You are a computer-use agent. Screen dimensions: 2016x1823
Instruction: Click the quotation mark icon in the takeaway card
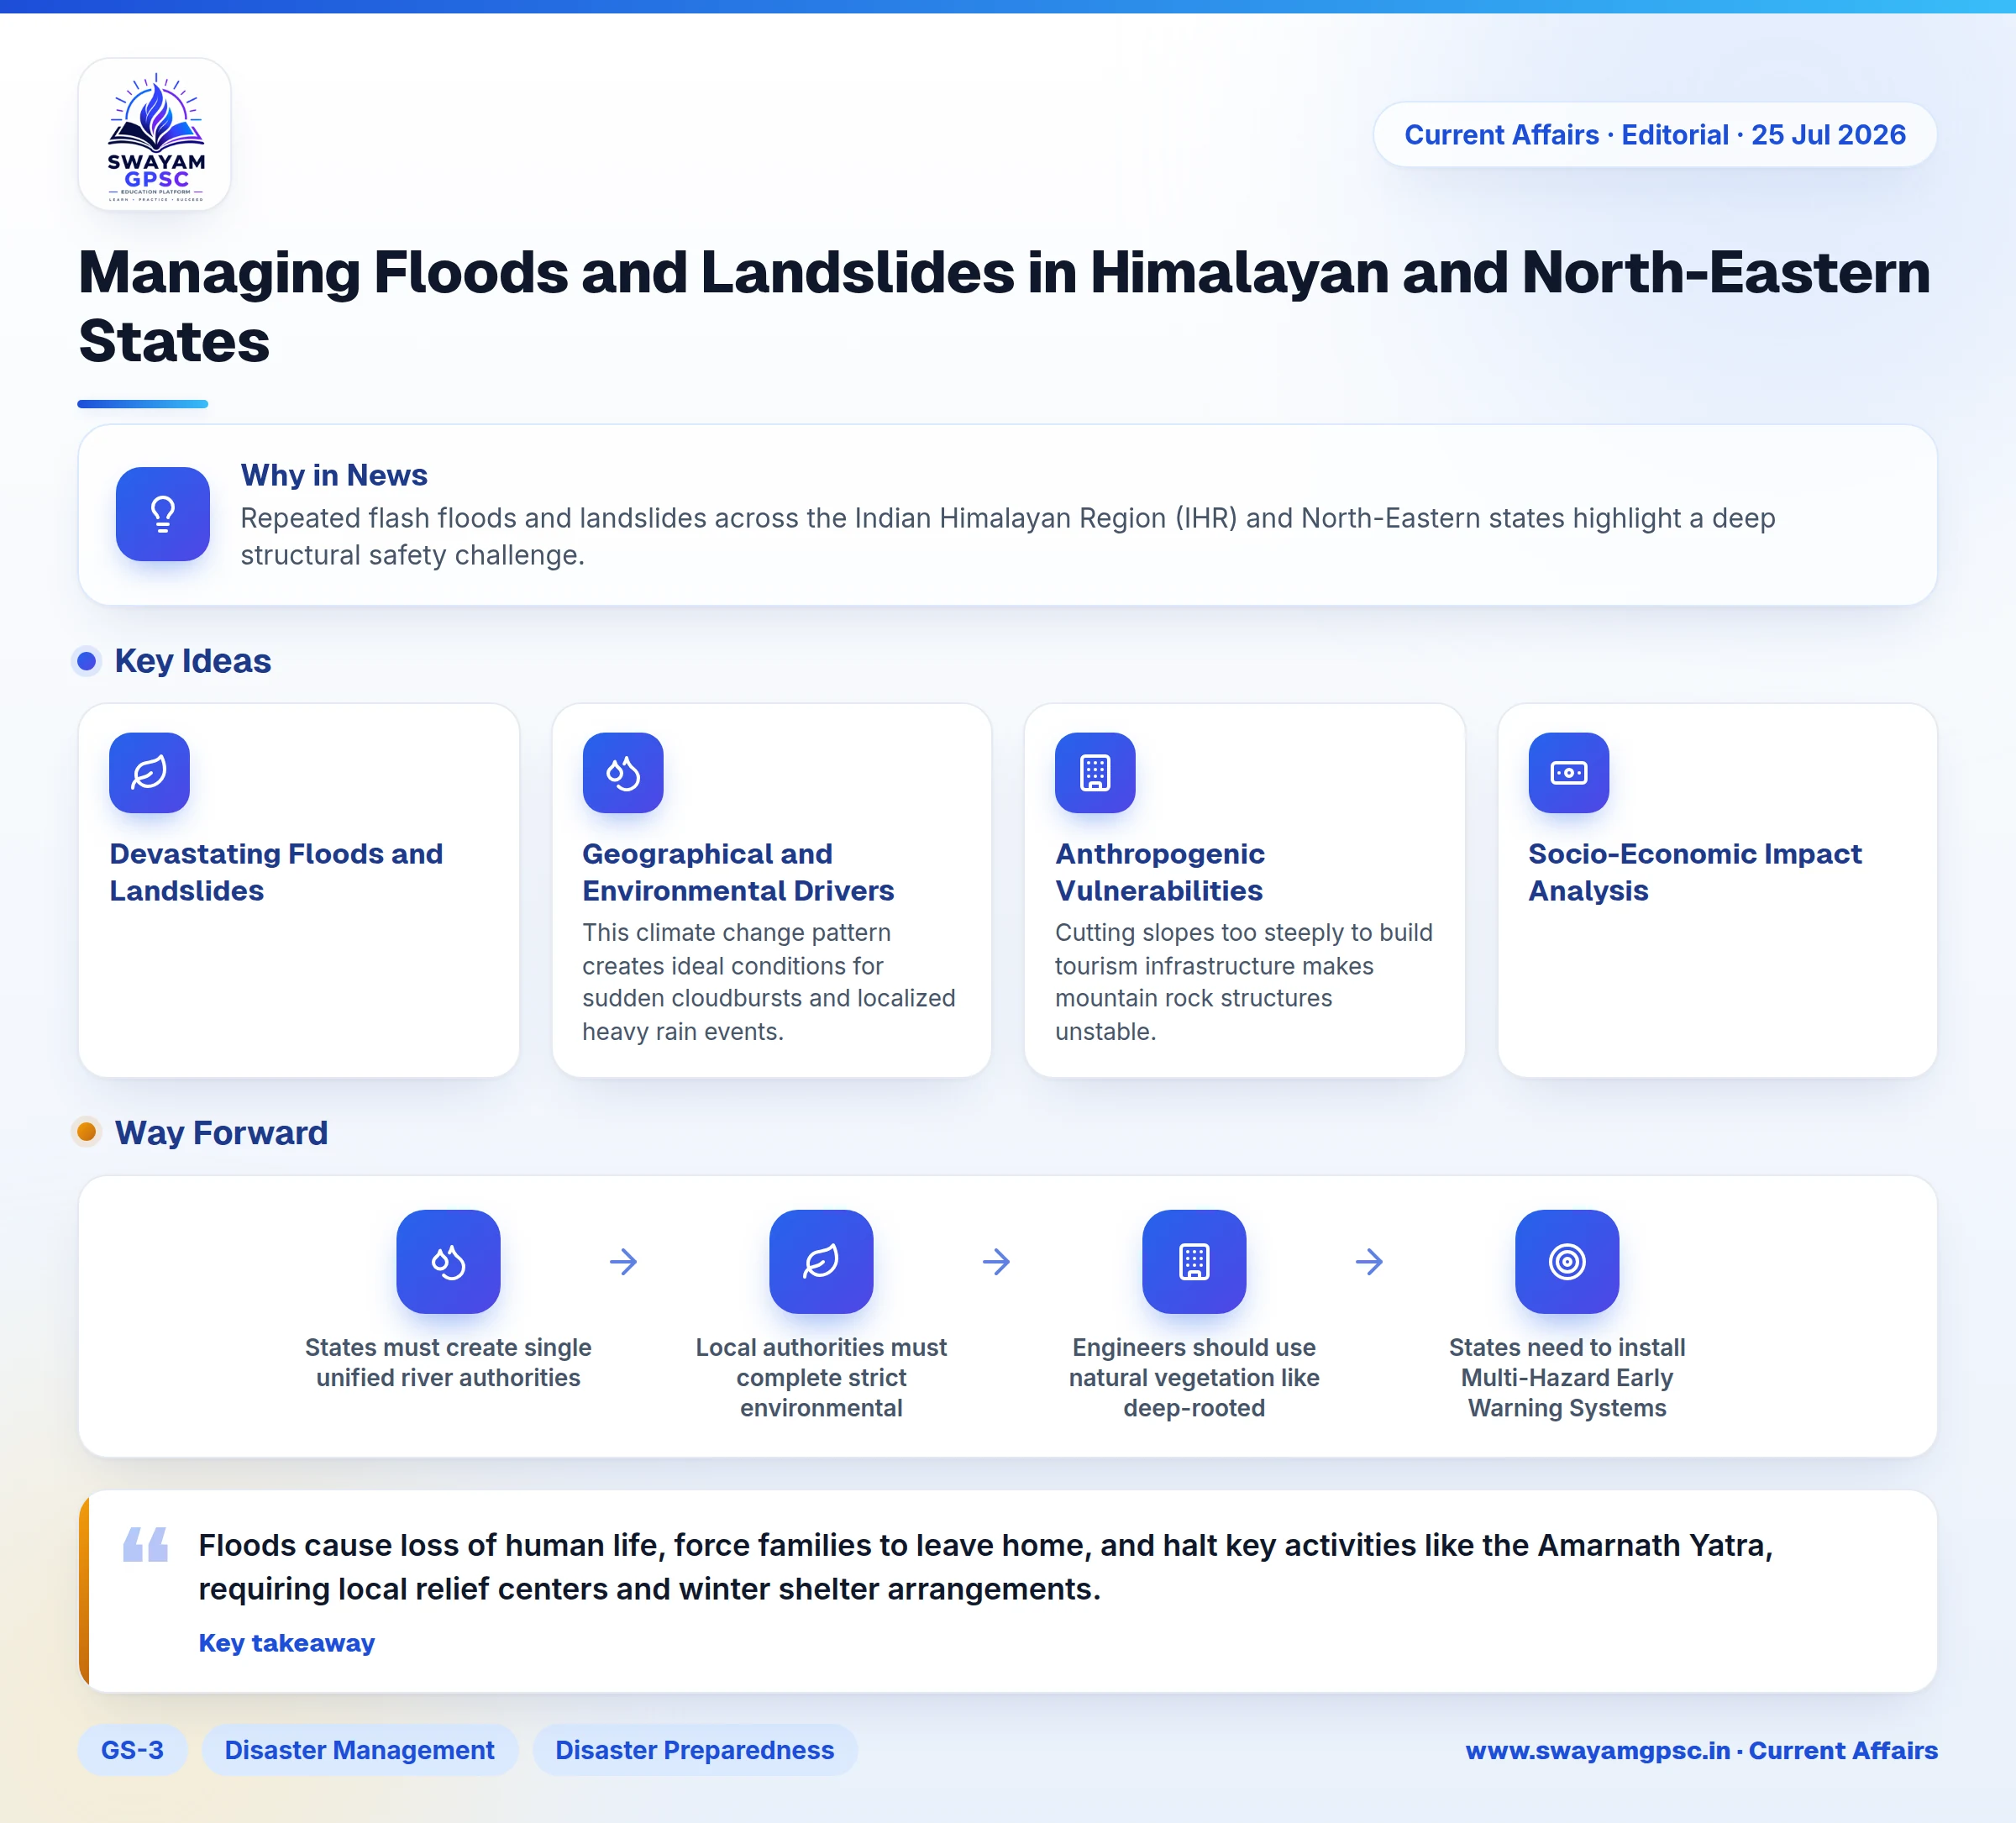[146, 1545]
